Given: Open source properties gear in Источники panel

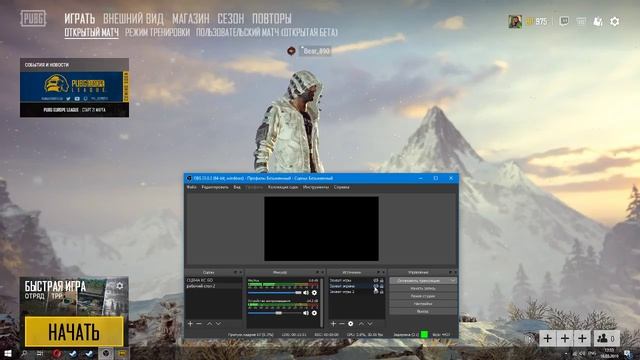Looking at the screenshot, I should click(x=351, y=324).
